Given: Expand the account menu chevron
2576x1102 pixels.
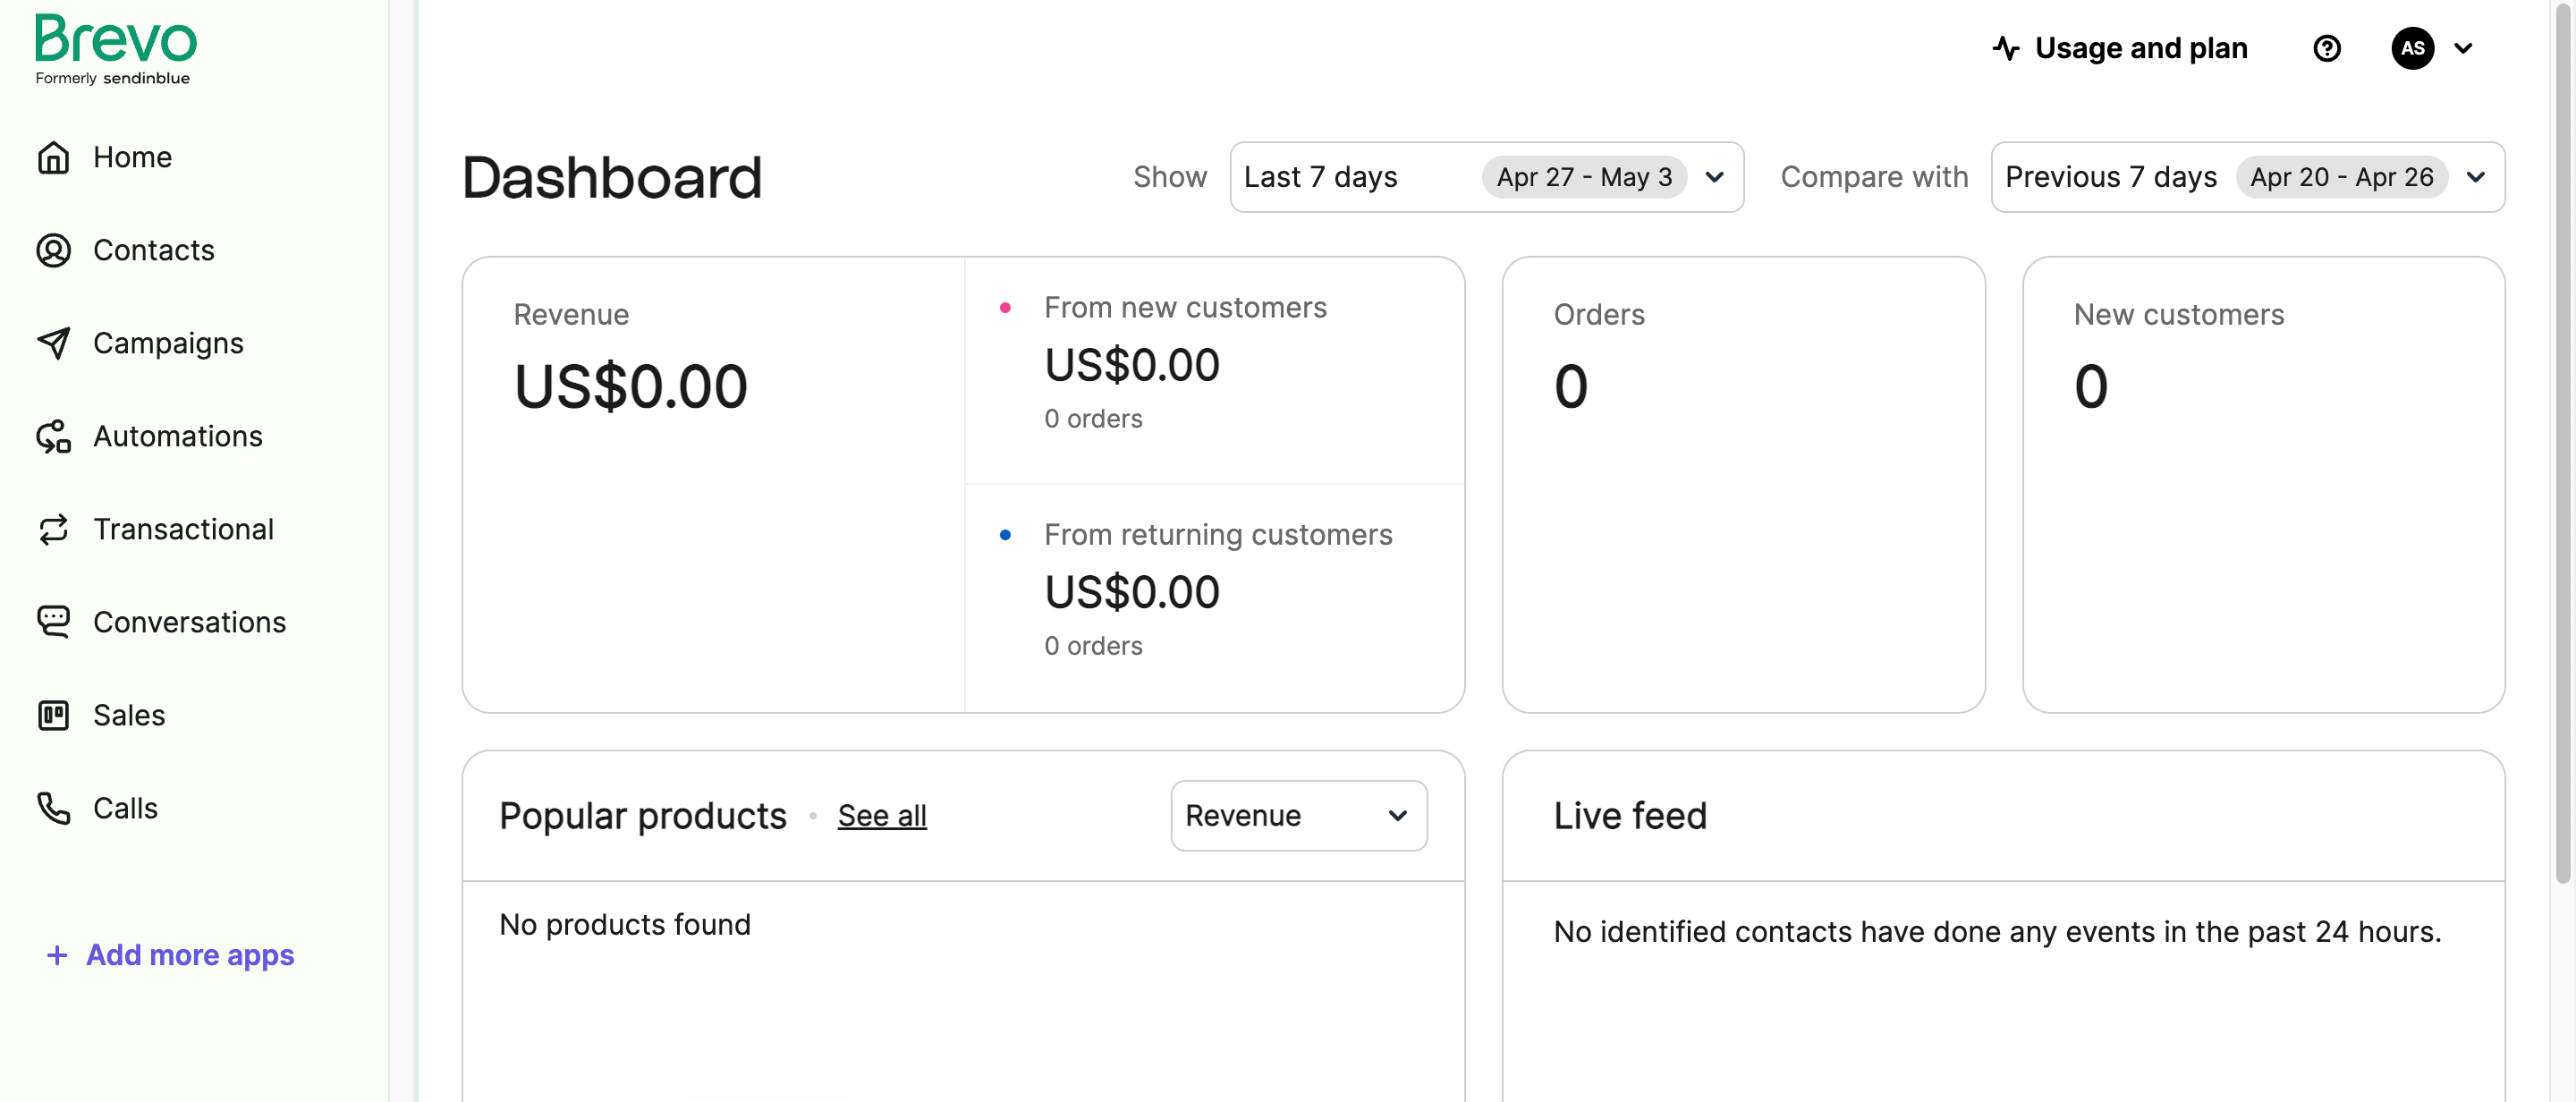Looking at the screenshot, I should tap(2463, 48).
